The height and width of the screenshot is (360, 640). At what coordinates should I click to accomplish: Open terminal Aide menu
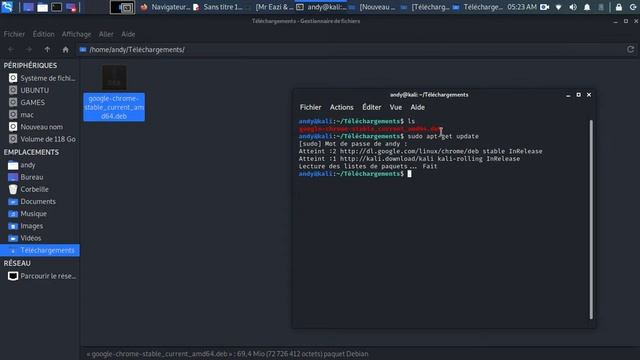[417, 107]
